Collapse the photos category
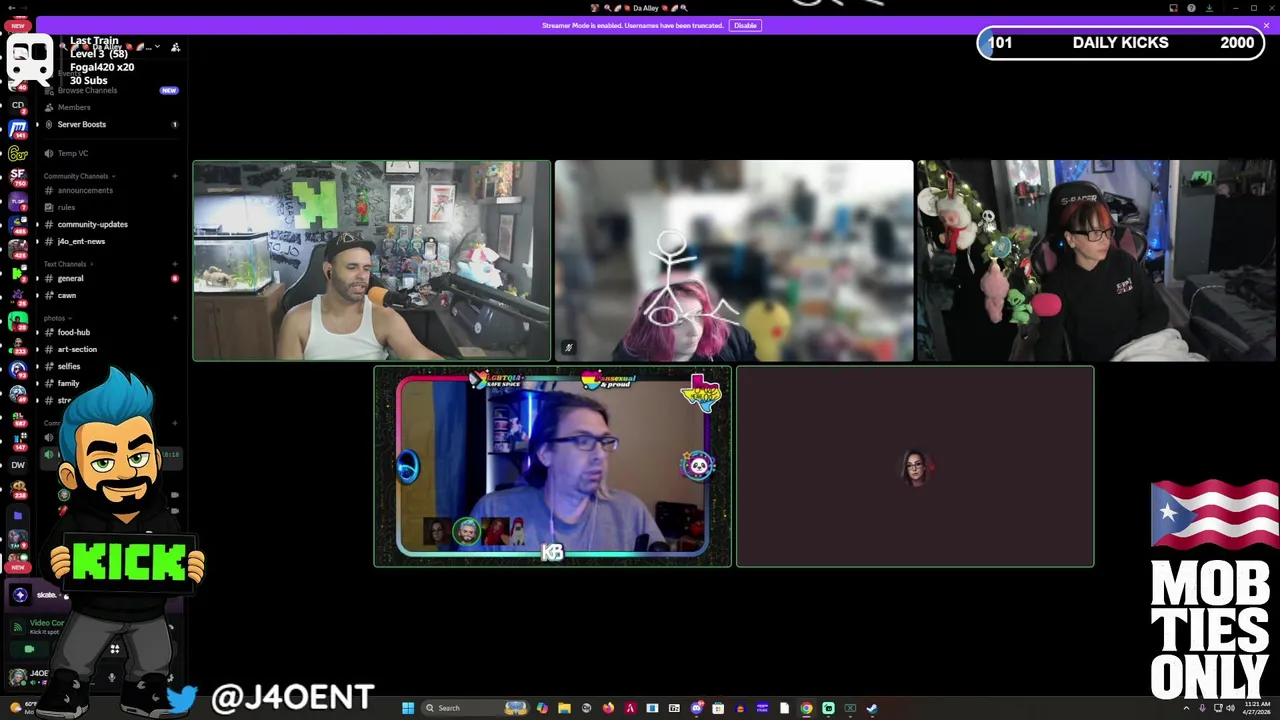 tap(57, 318)
